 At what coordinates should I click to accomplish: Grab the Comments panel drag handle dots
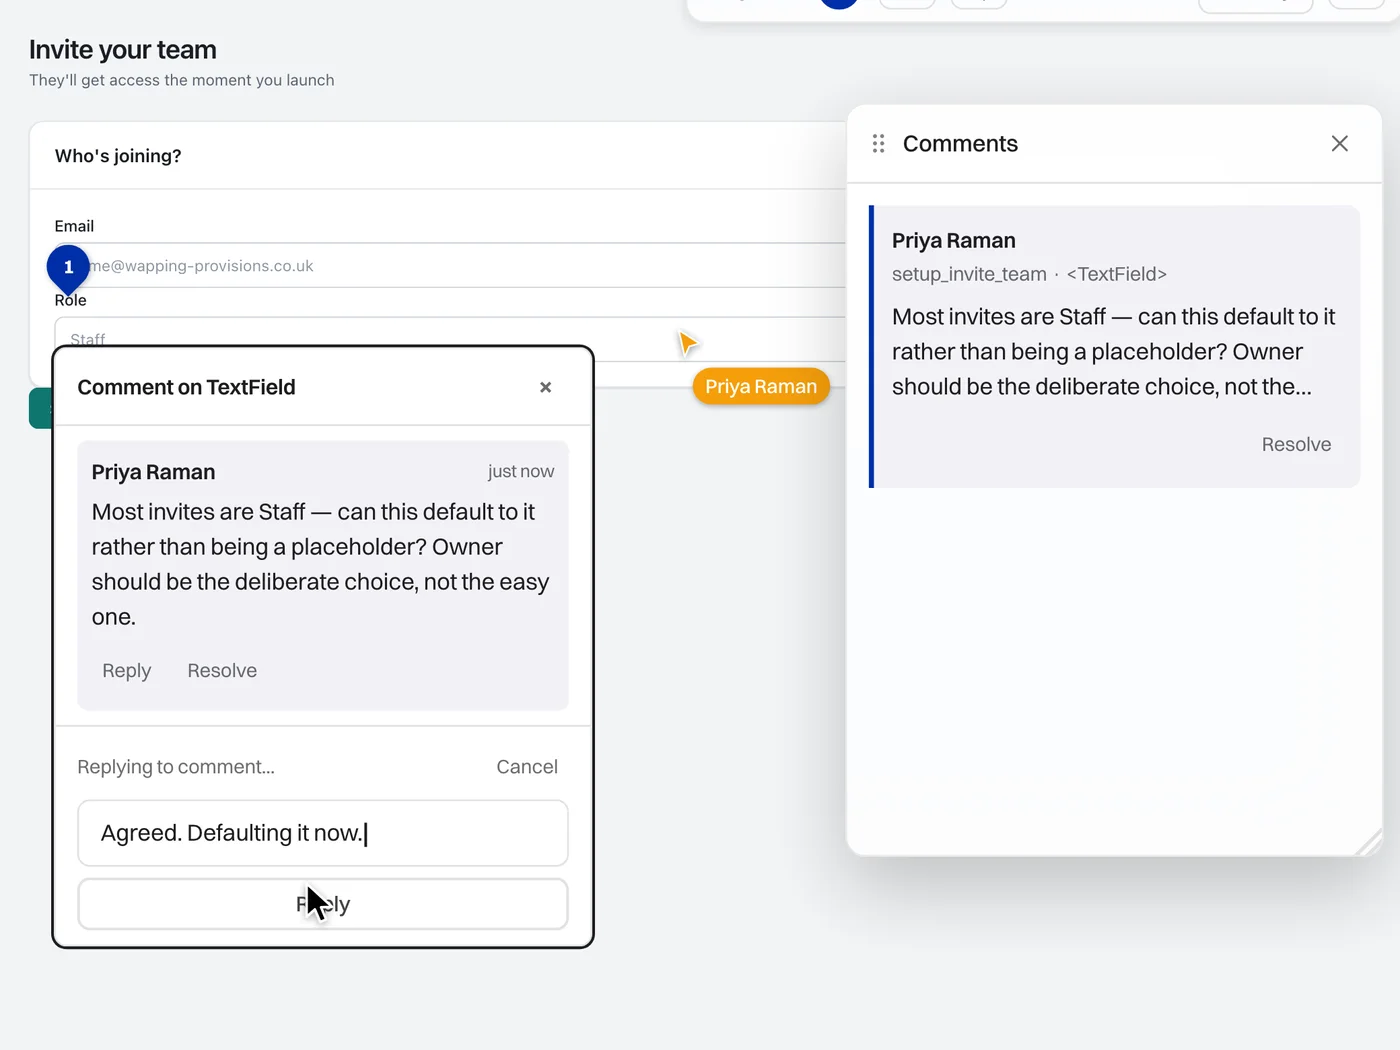pyautogui.click(x=878, y=144)
